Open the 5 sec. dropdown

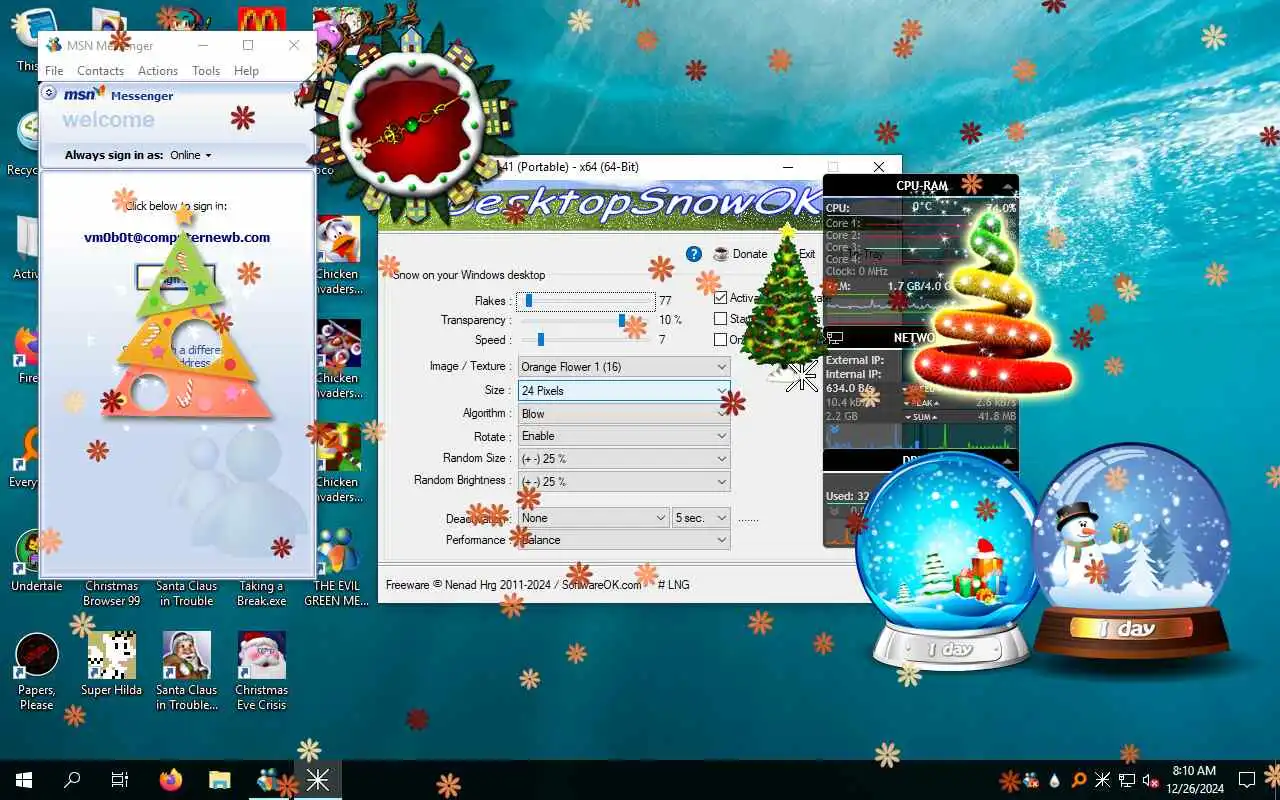701,518
